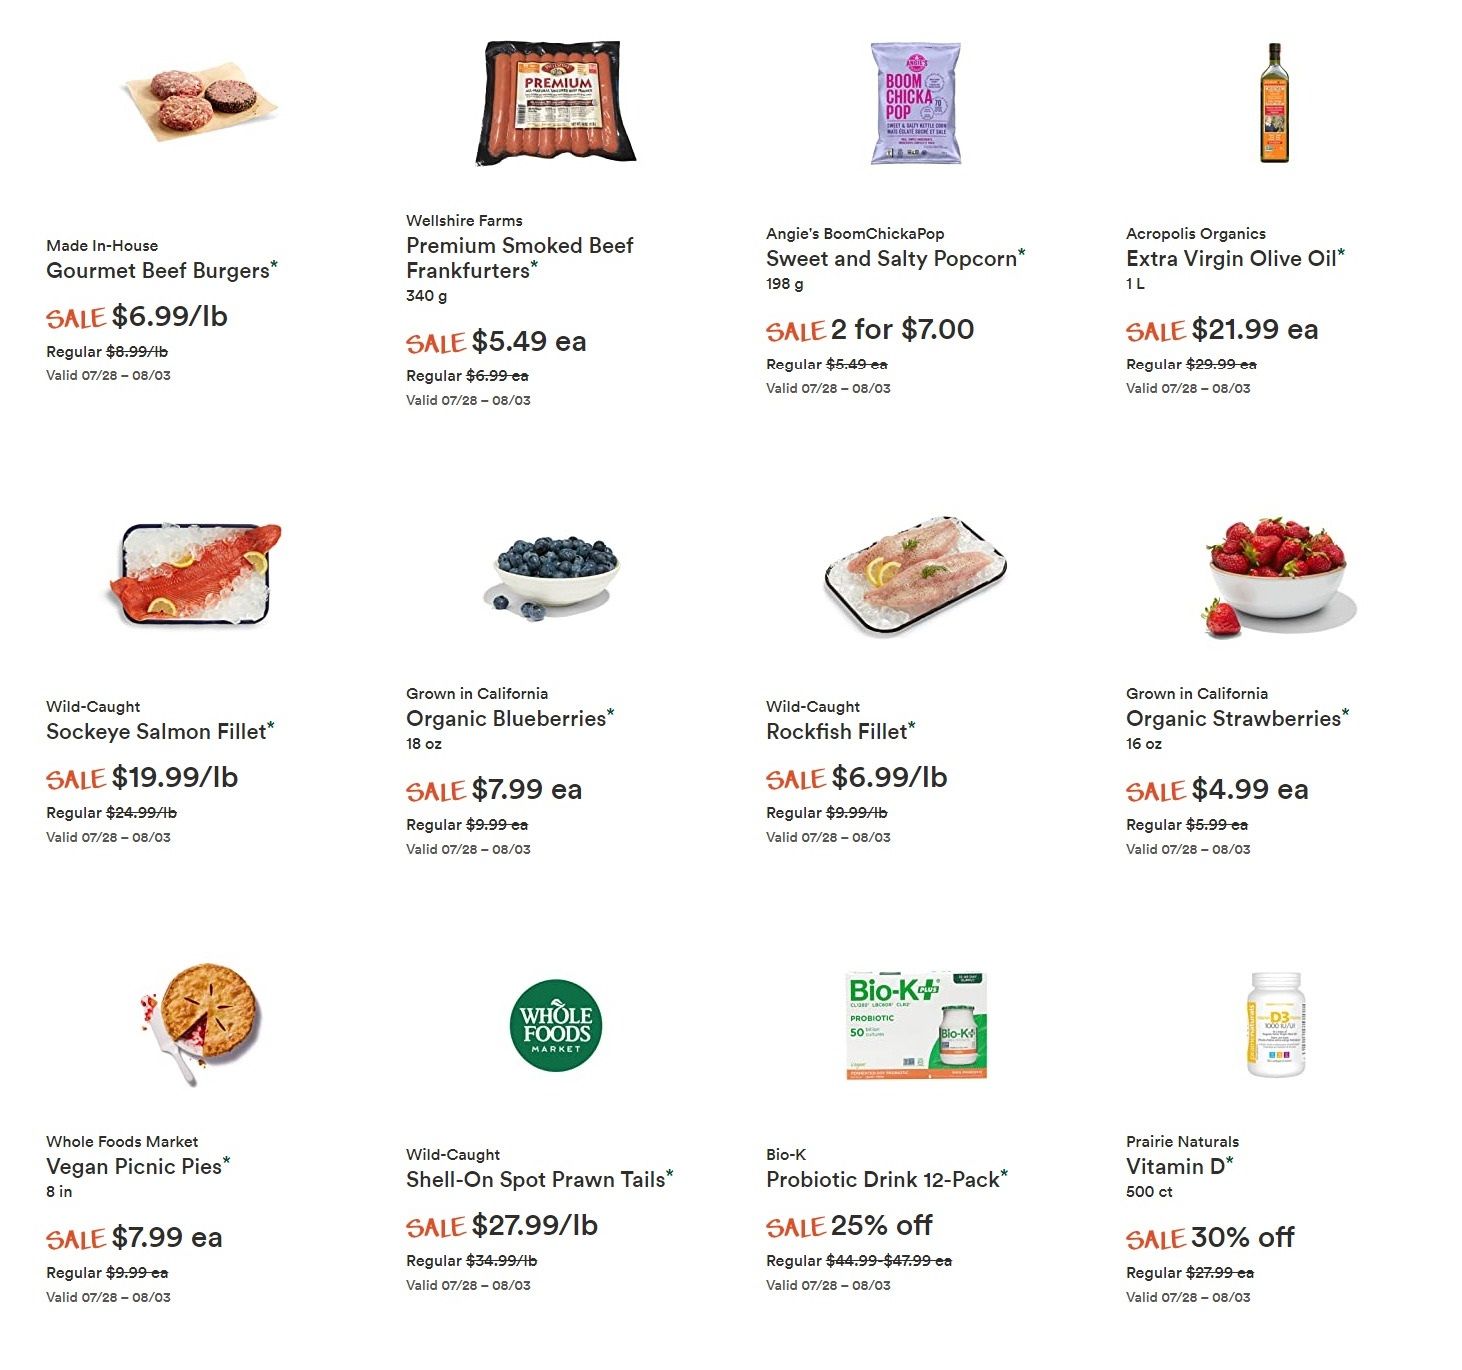This screenshot has width=1462, height=1370.
Task: Open the Gourmet Beef Burgers title link
Action: (158, 270)
